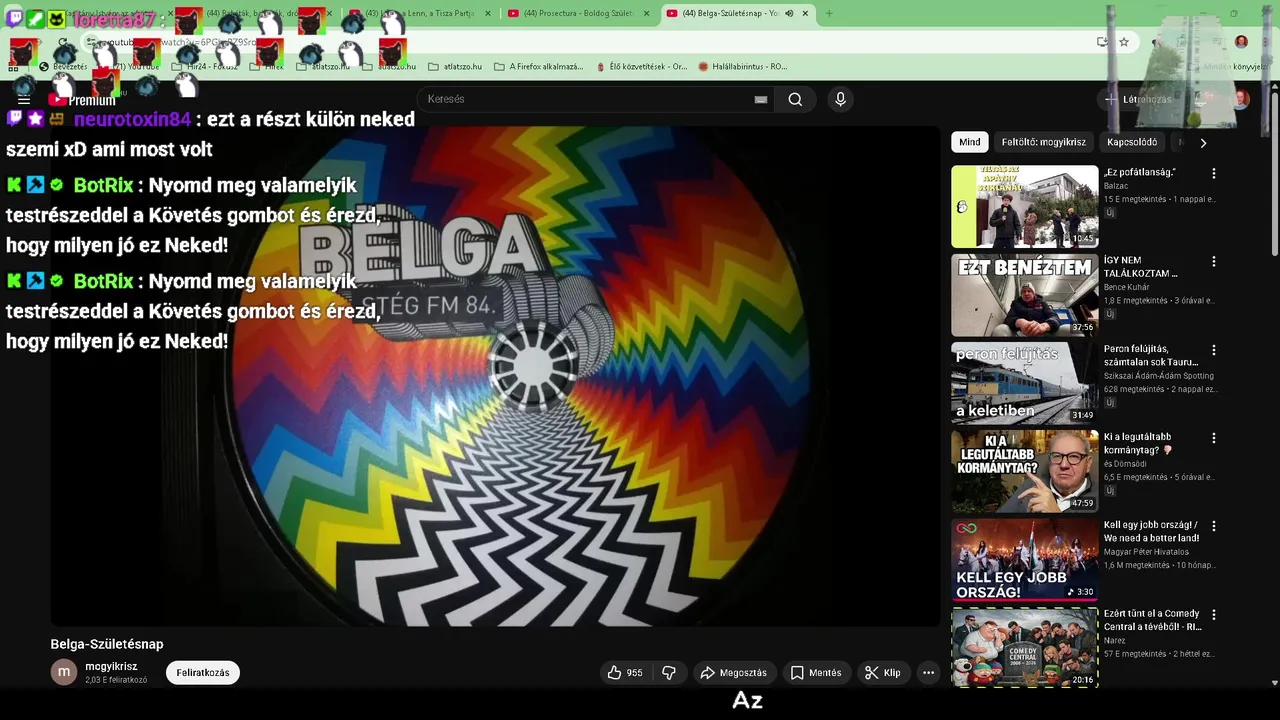Viewport: 1280px width, 720px height.
Task: Open the Bence Kuhár channel name
Action: pos(1127,287)
